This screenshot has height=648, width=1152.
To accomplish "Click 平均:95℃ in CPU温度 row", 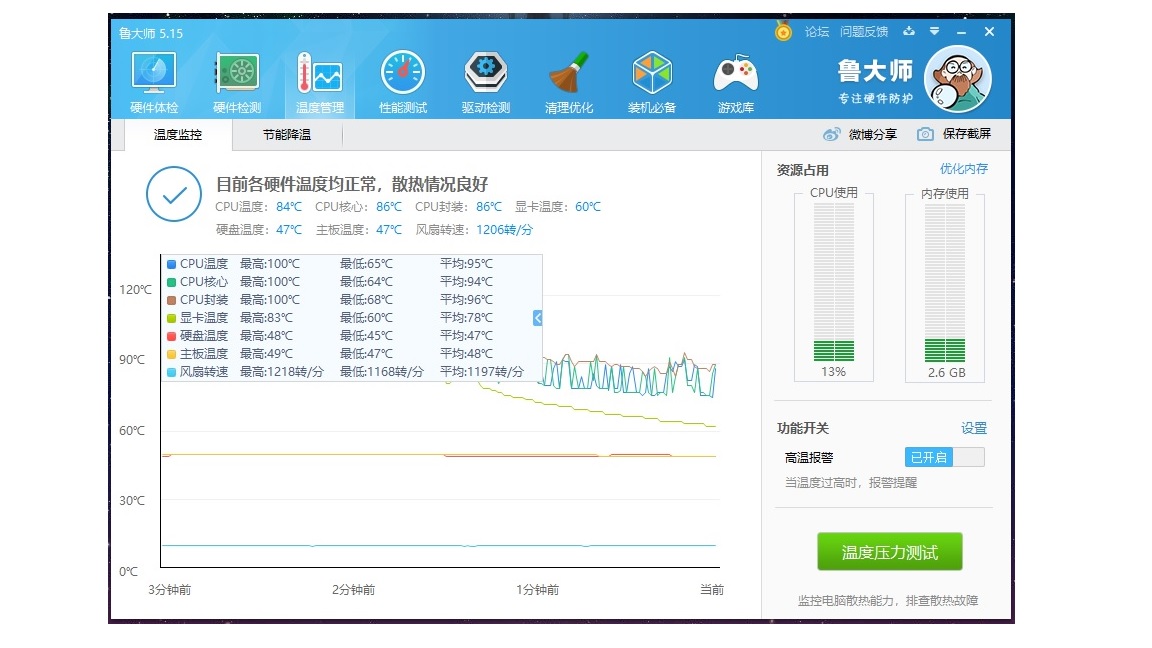I will (x=467, y=264).
